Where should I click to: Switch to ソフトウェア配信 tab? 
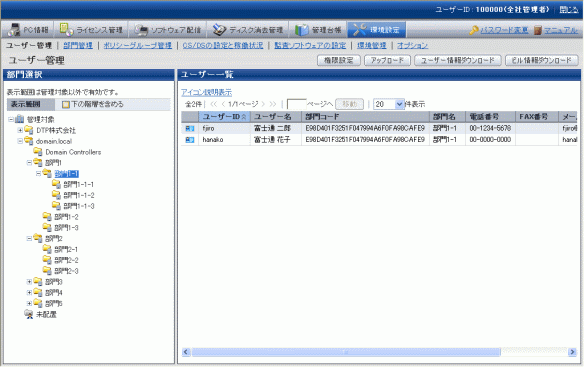(168, 29)
